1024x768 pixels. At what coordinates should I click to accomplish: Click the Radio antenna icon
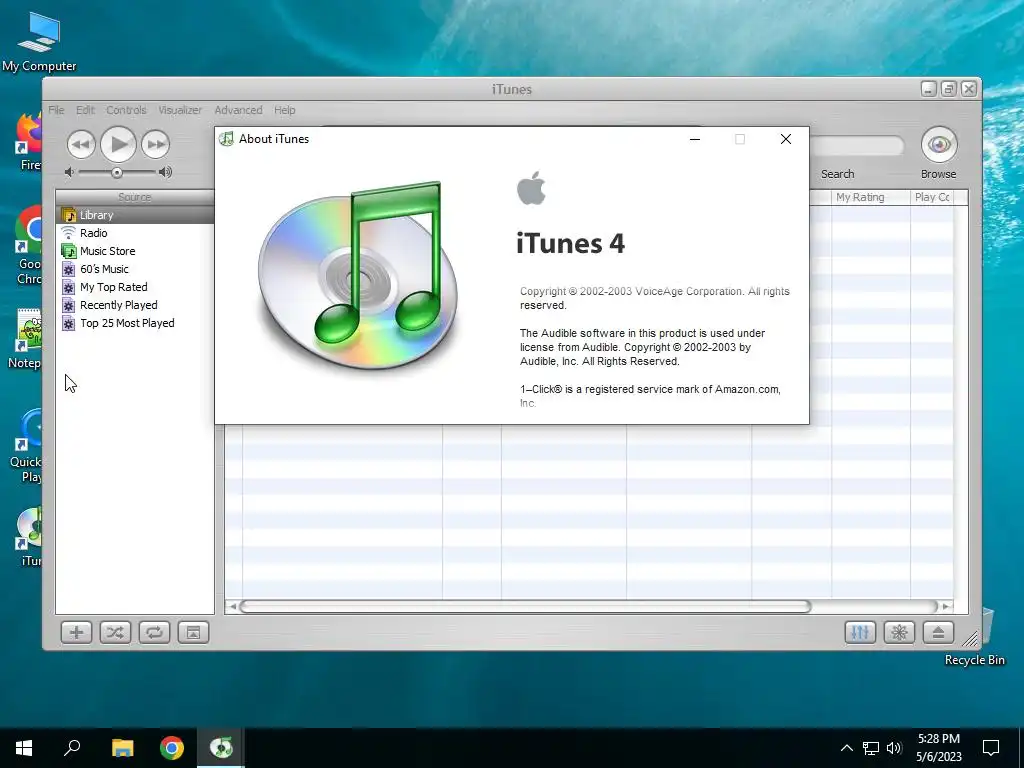pyautogui.click(x=69, y=233)
